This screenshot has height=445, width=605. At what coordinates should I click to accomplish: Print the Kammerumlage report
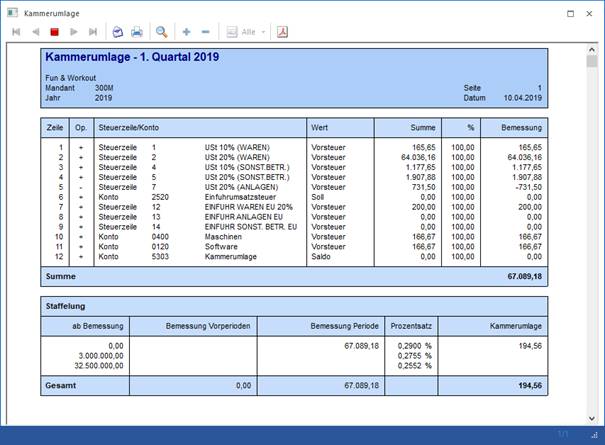click(x=136, y=32)
